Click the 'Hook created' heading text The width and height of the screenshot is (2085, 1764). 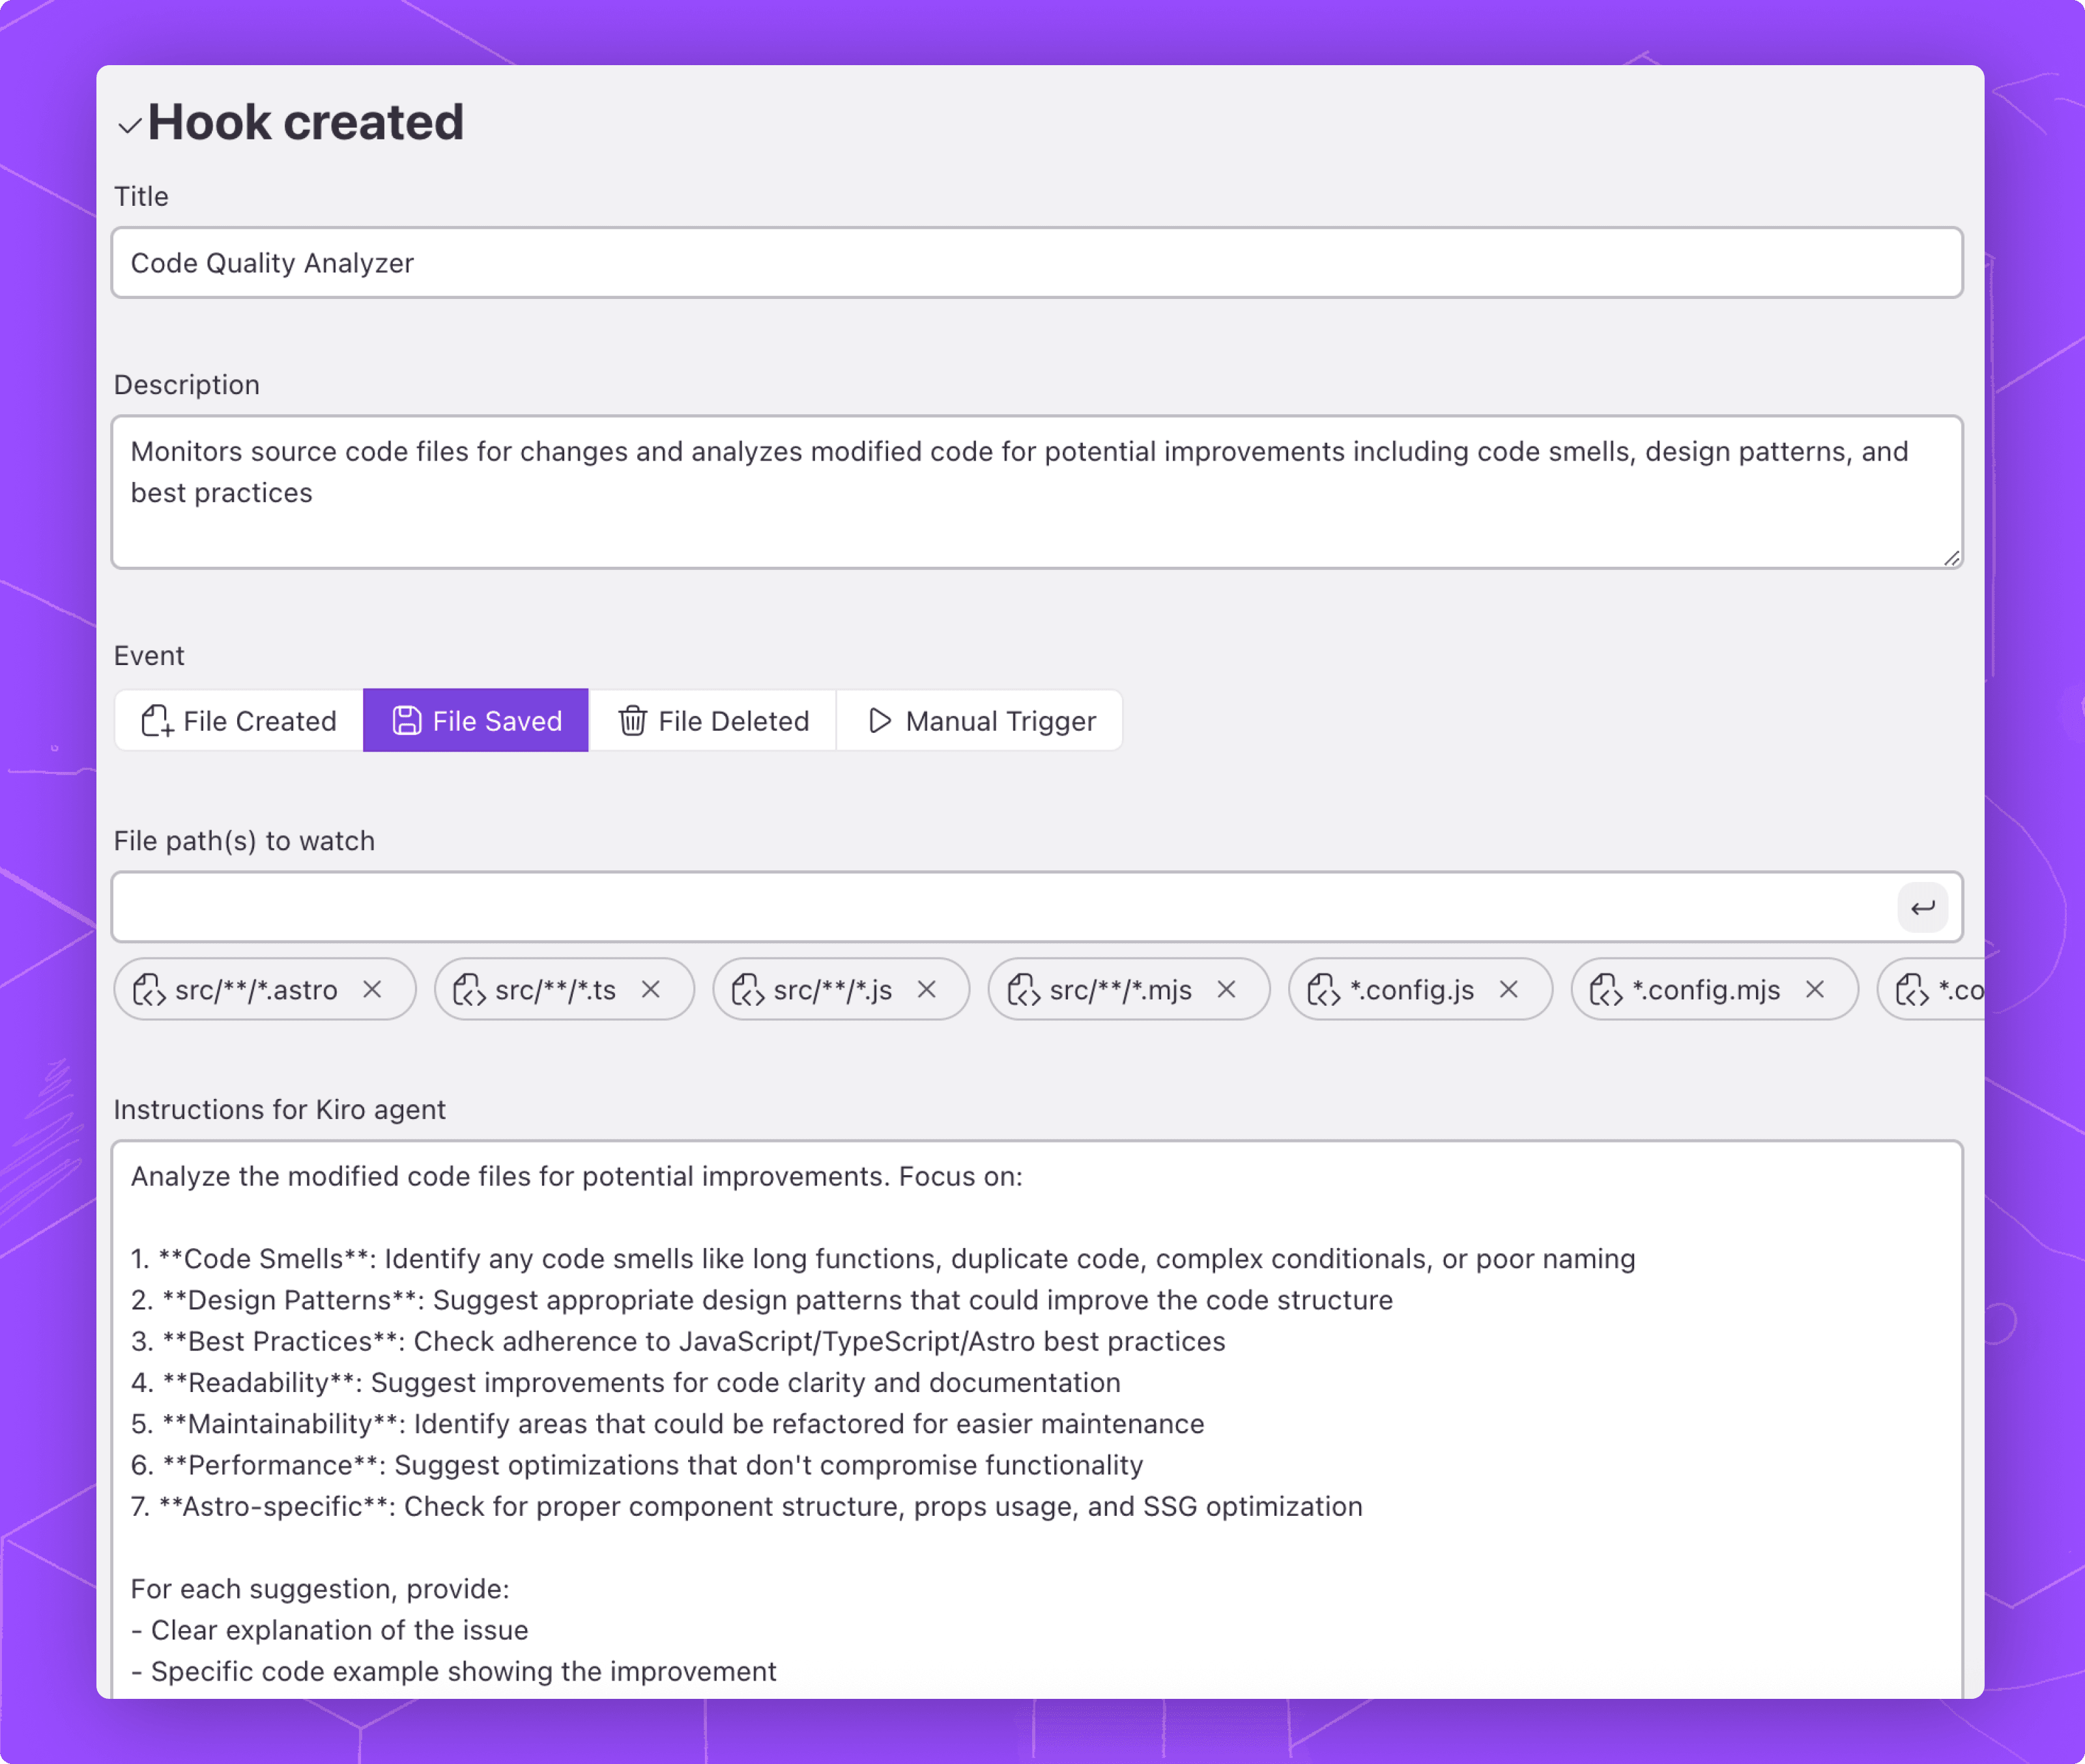coord(306,123)
